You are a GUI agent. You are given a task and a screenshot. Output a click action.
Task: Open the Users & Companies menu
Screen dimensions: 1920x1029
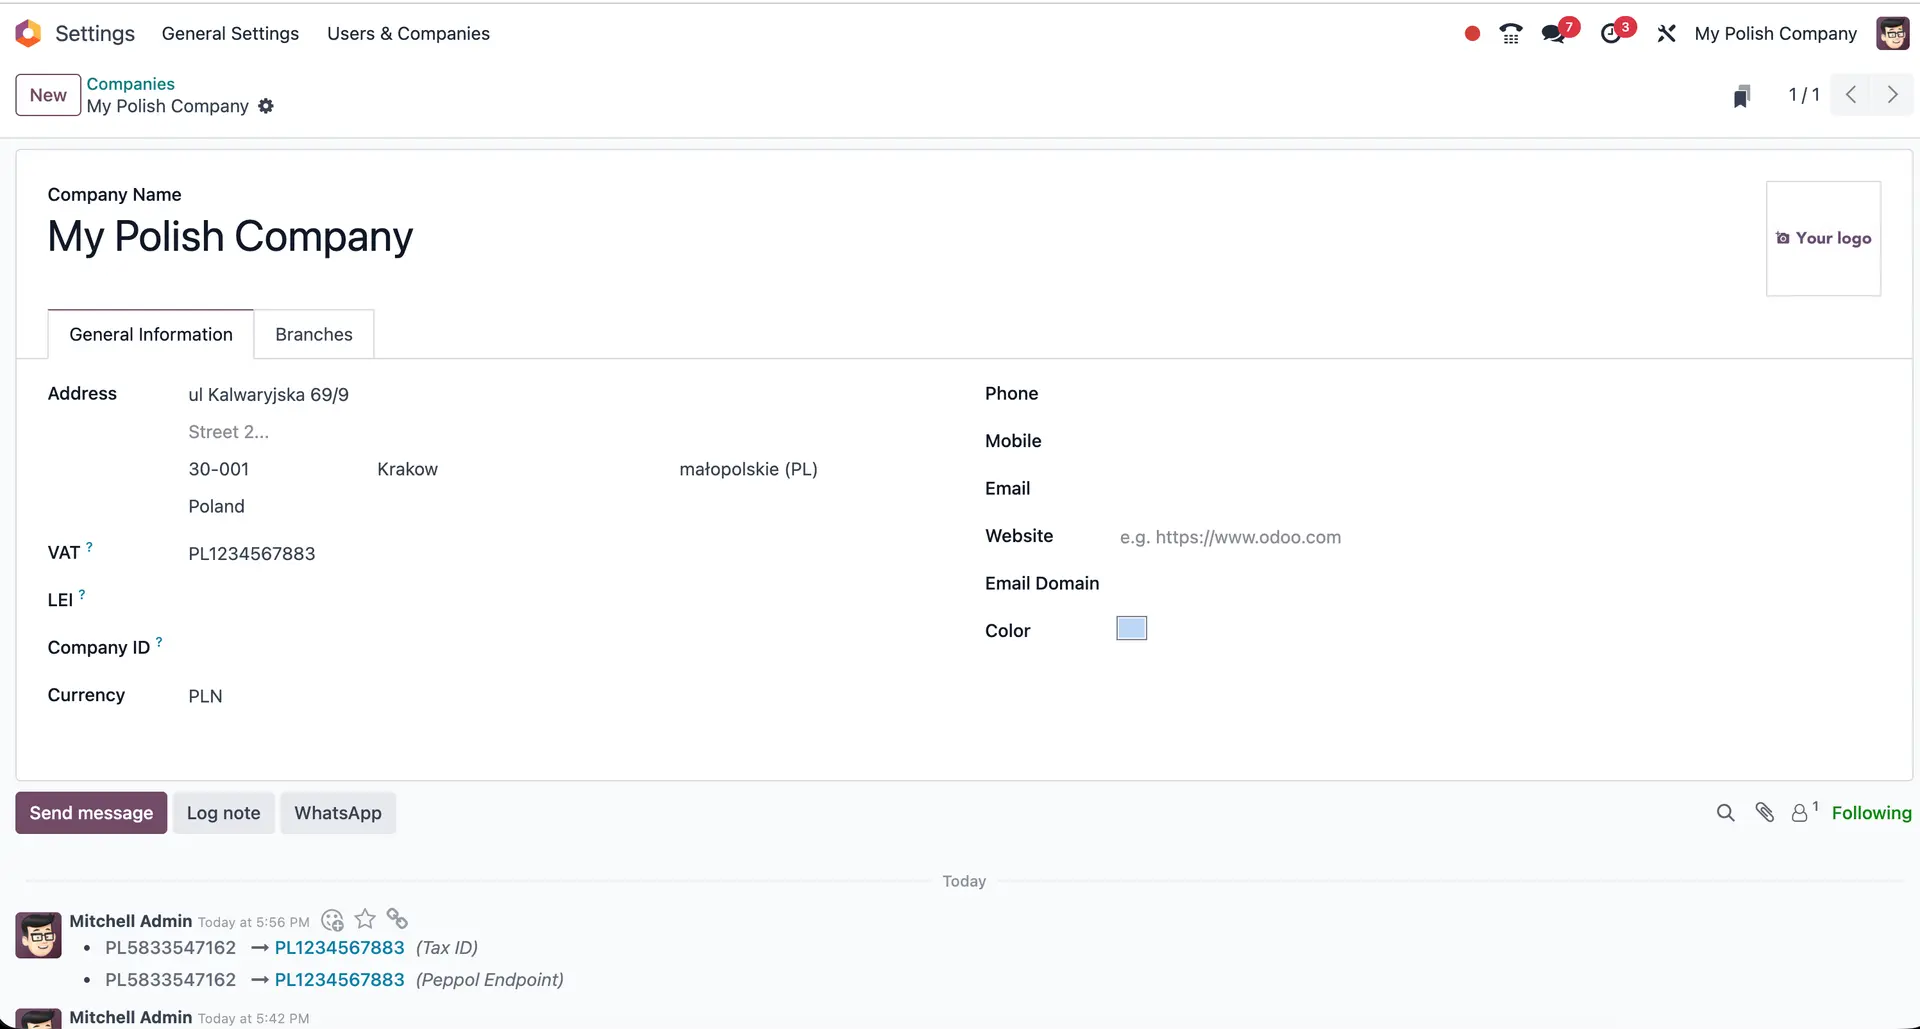click(x=408, y=34)
